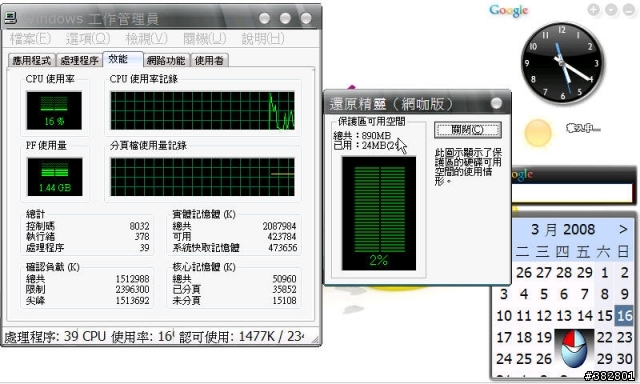Image resolution: width=640 pixels, height=384 pixels.
Task: Switch to the 處理程序 tab
Action: point(79,60)
